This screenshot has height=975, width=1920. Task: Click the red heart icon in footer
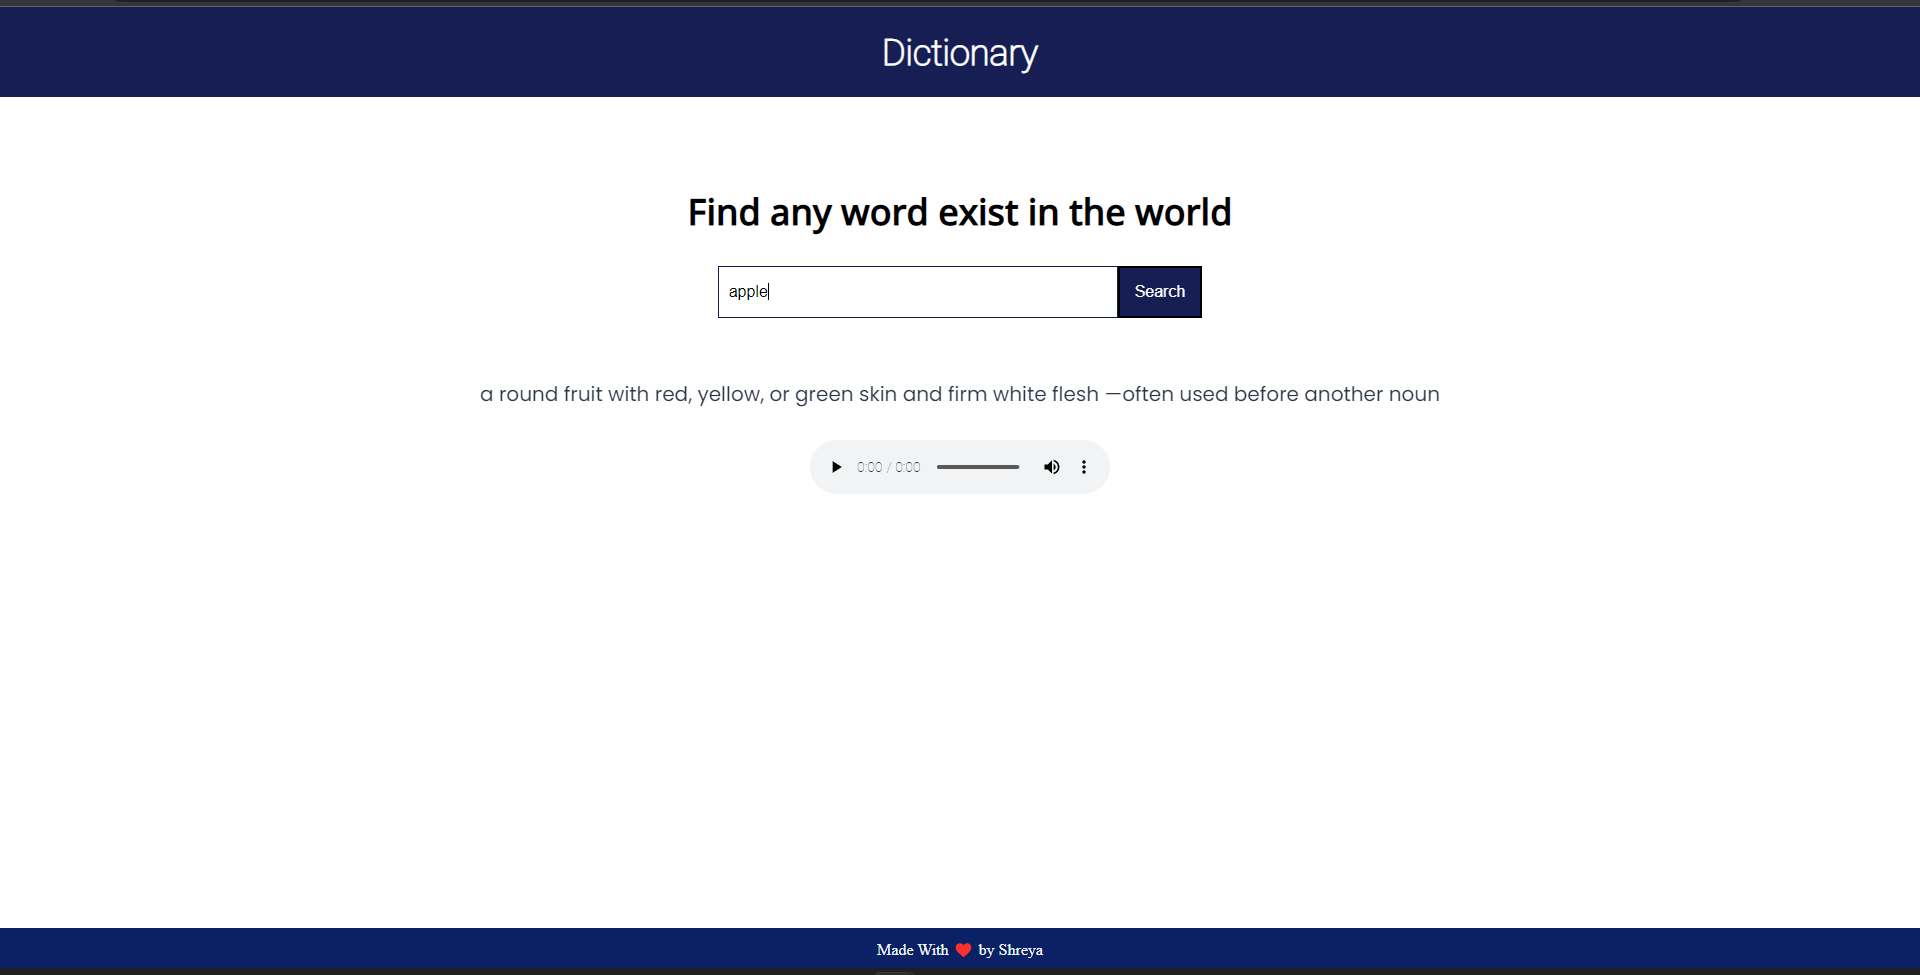(963, 950)
